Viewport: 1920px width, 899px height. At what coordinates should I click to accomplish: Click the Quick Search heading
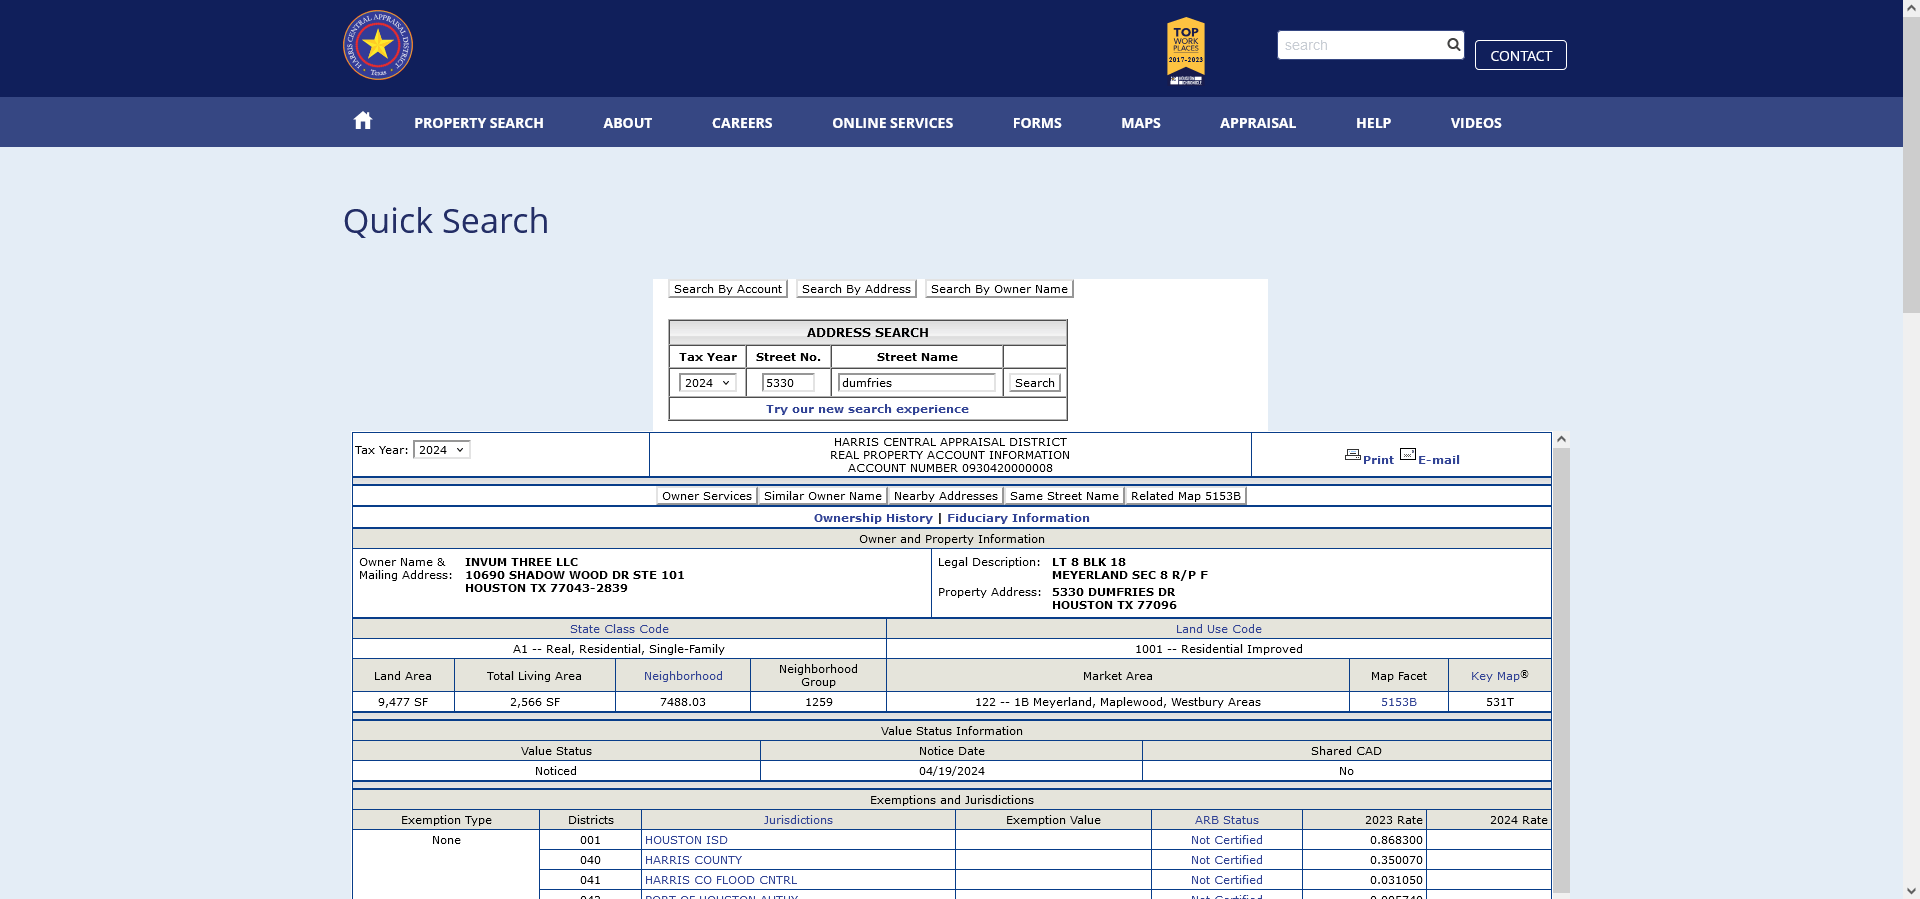coord(446,221)
